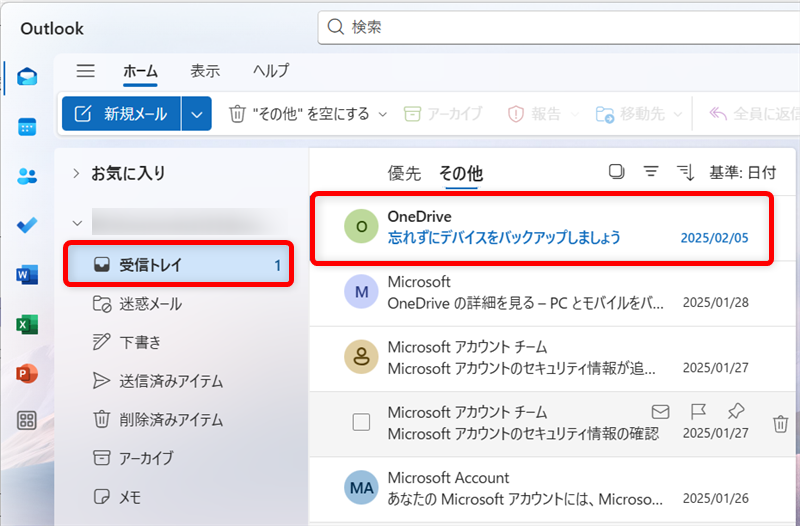Expand the お気に入り folder group

(76, 173)
